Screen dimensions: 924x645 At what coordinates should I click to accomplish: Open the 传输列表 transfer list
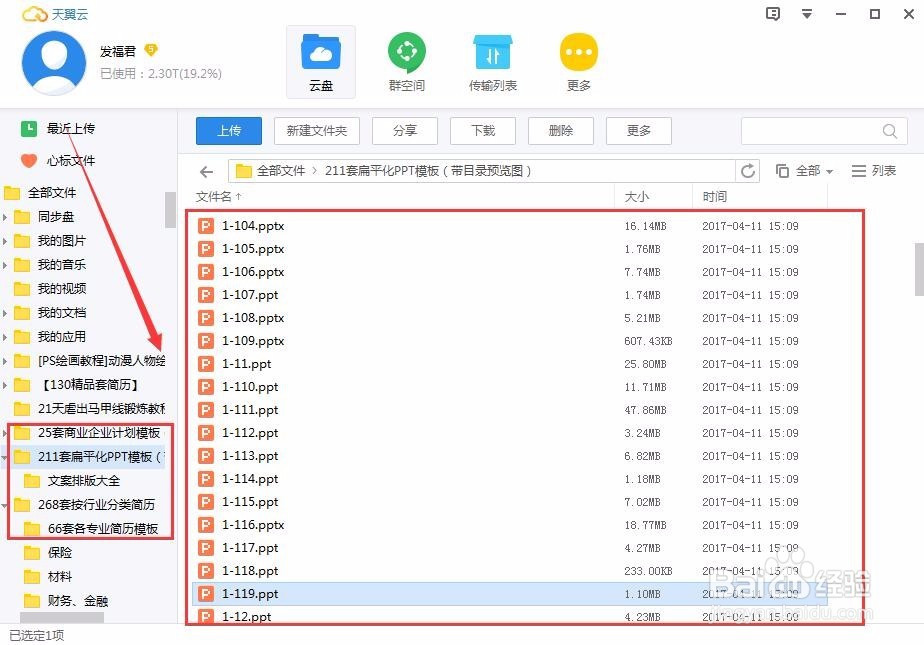(x=492, y=60)
